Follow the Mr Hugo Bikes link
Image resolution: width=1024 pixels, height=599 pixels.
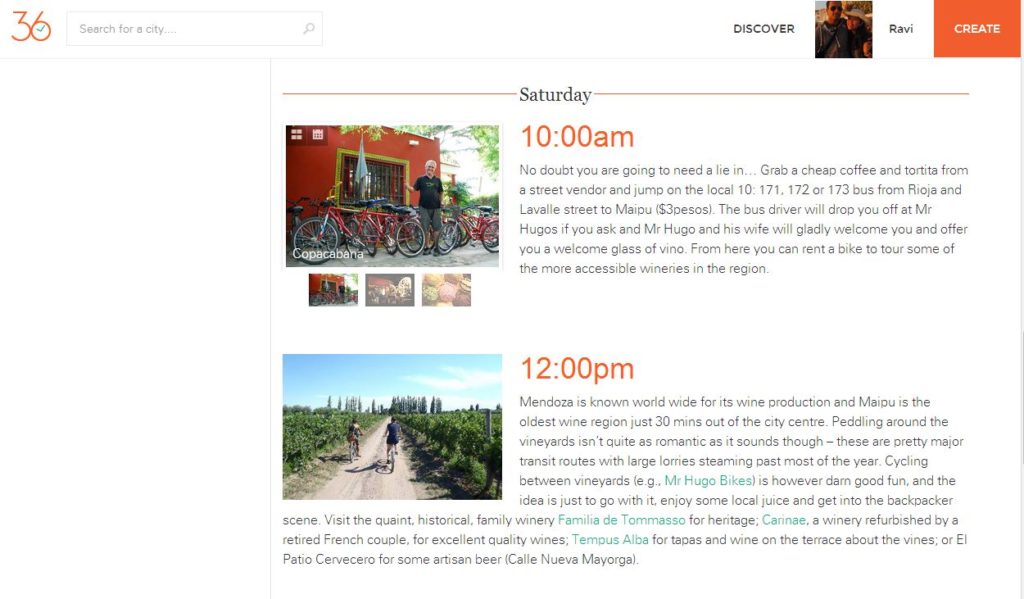(x=709, y=481)
